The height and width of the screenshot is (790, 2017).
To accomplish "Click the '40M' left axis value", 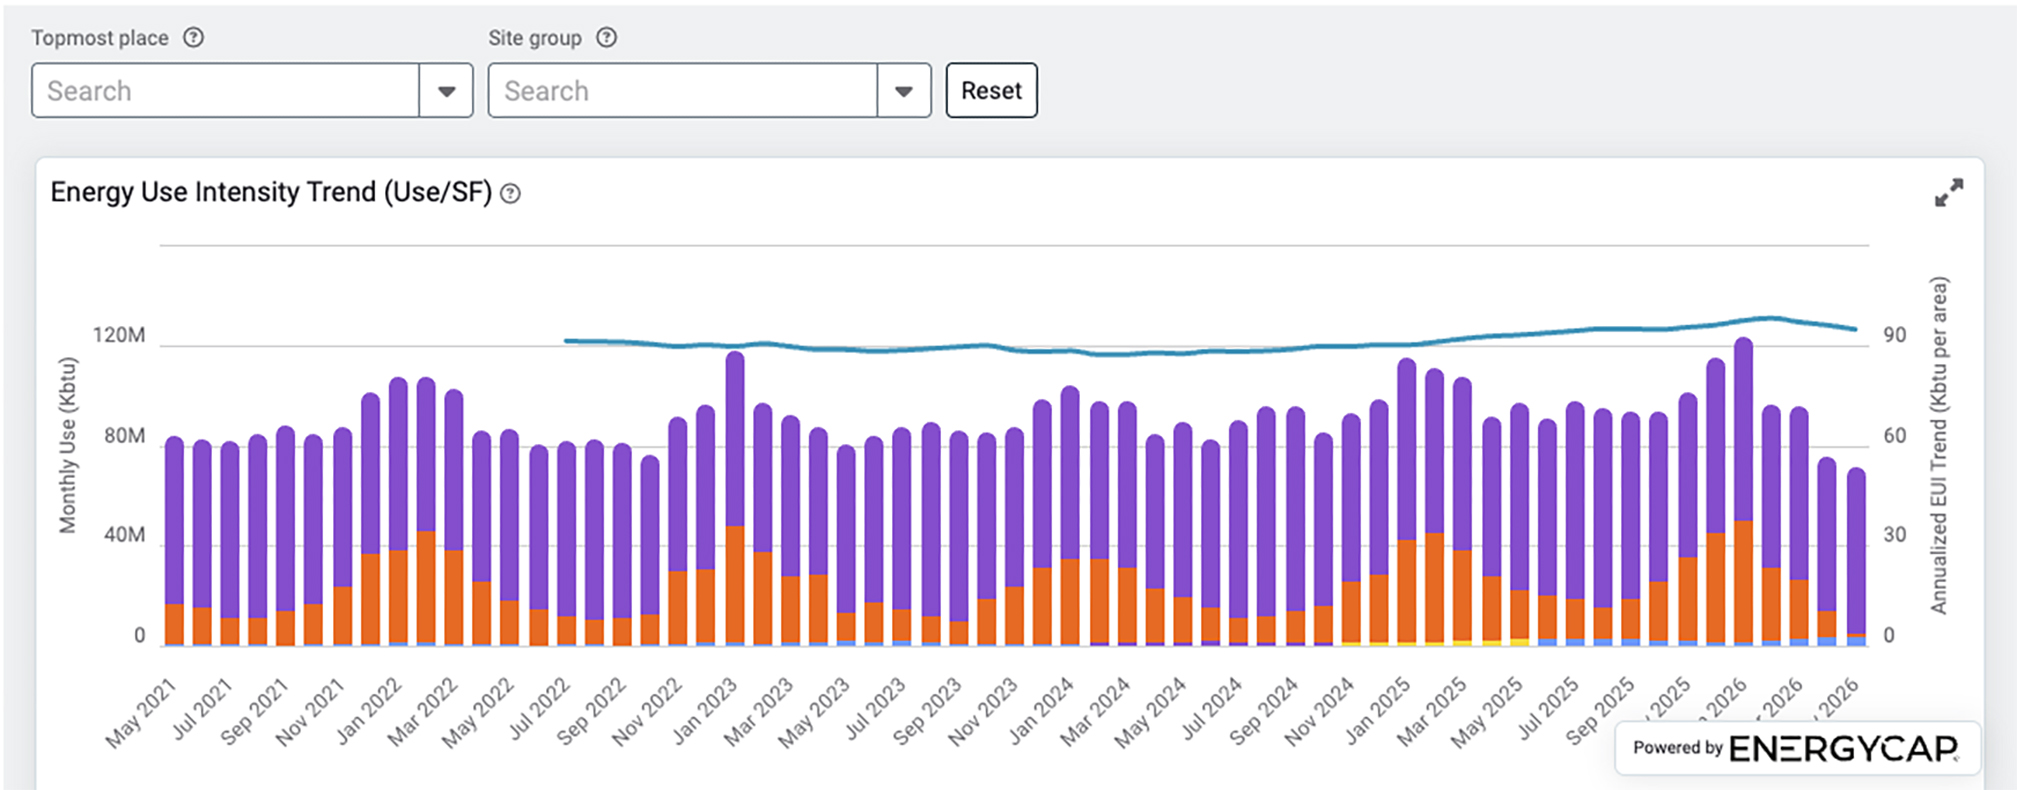I will [124, 535].
